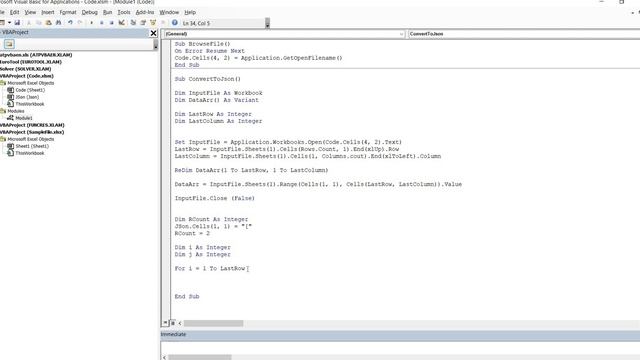Open the View menu

[x=30, y=12]
